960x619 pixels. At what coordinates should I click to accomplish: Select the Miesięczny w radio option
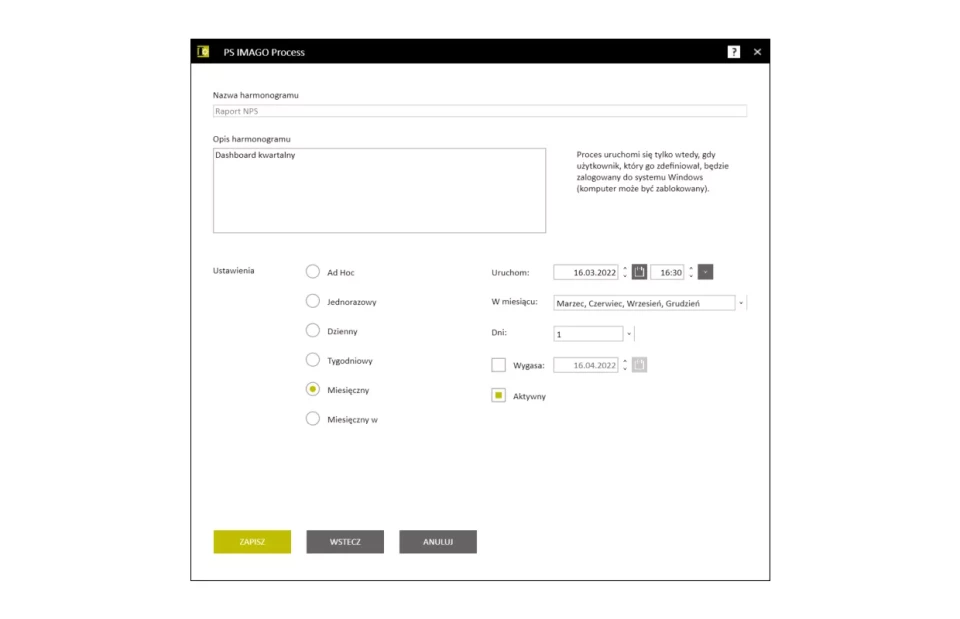pos(313,420)
